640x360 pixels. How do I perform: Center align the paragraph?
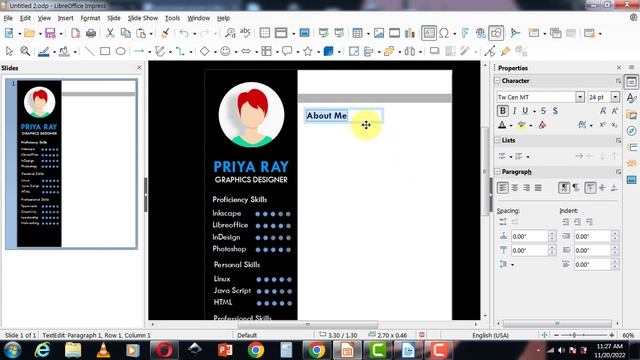tap(515, 187)
